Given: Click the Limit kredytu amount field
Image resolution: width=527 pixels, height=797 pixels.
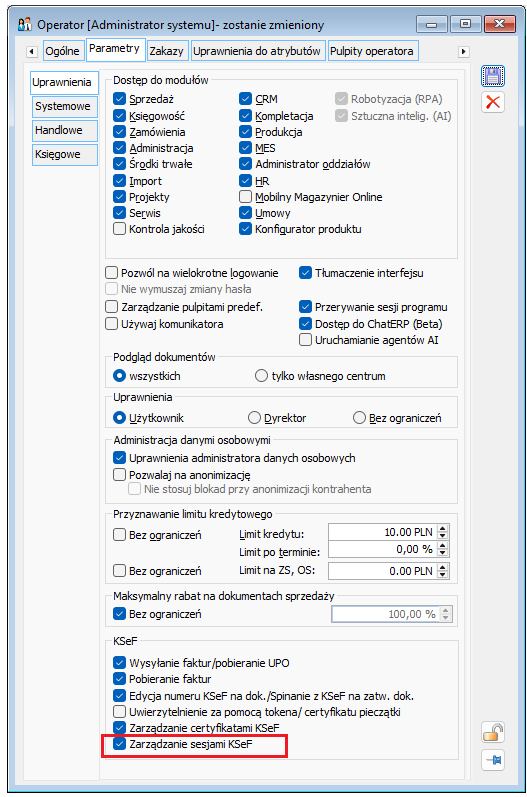Looking at the screenshot, I should click(382, 532).
